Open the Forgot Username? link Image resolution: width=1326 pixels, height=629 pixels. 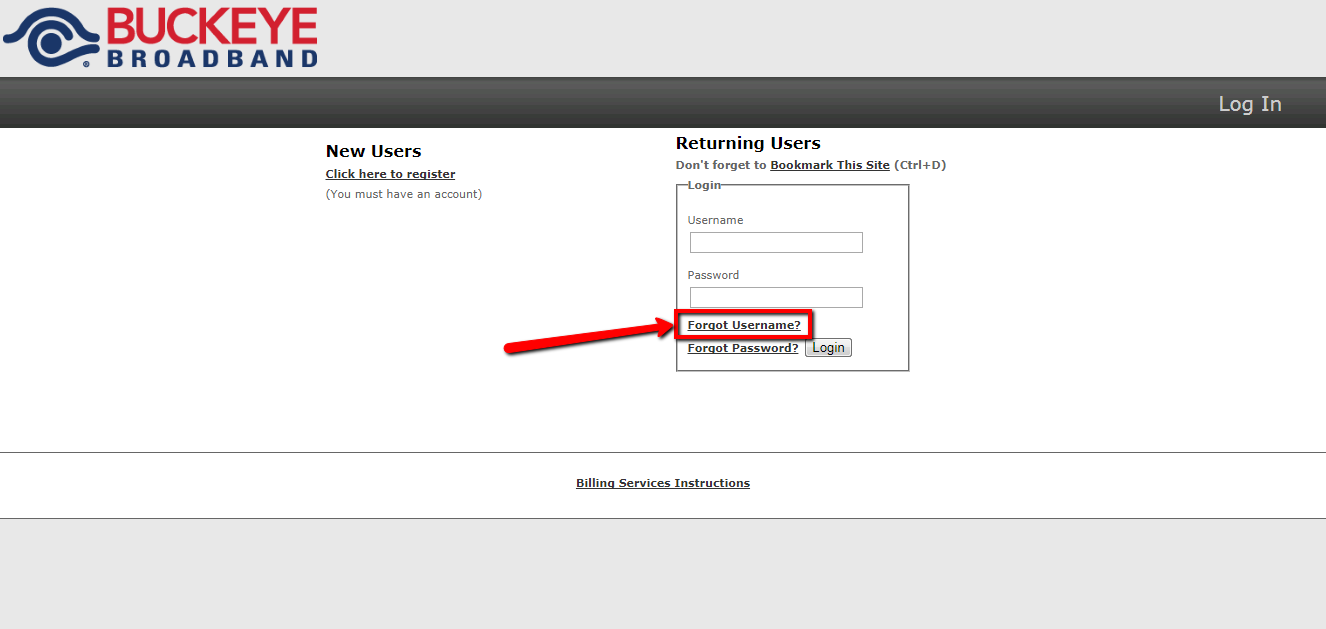click(x=744, y=325)
